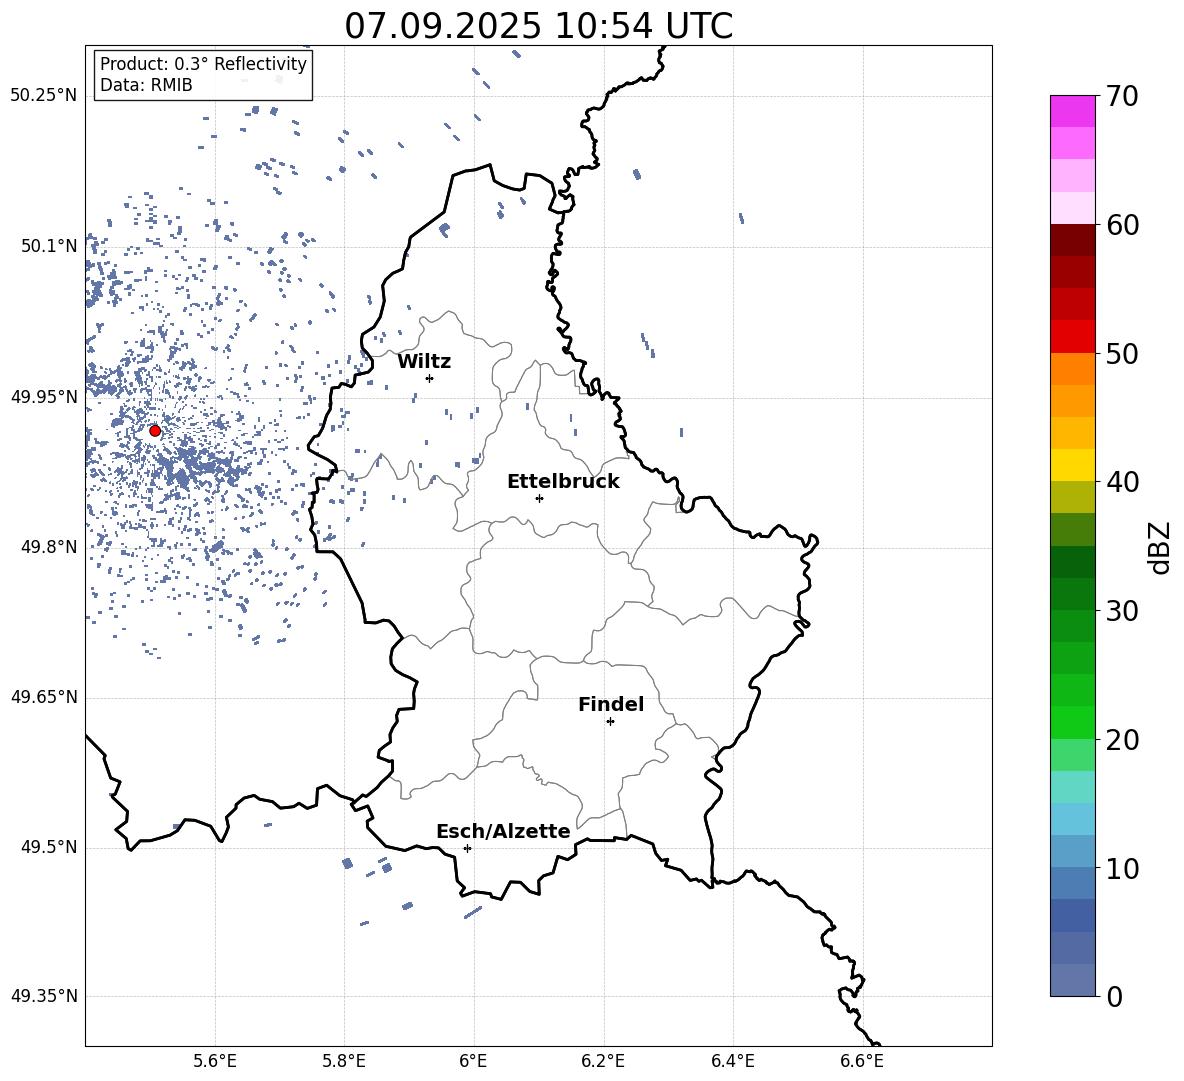Click the Product: 0.3° Reflectivity text
This screenshot has width=1184, height=1081.
203,64
